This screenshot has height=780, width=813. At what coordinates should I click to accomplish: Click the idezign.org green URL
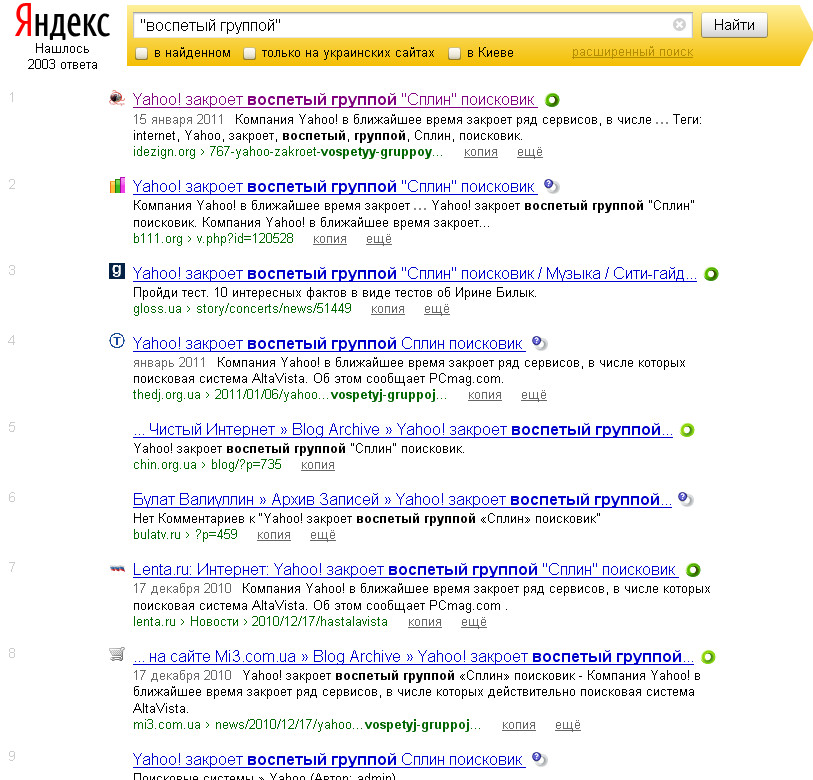(288, 152)
